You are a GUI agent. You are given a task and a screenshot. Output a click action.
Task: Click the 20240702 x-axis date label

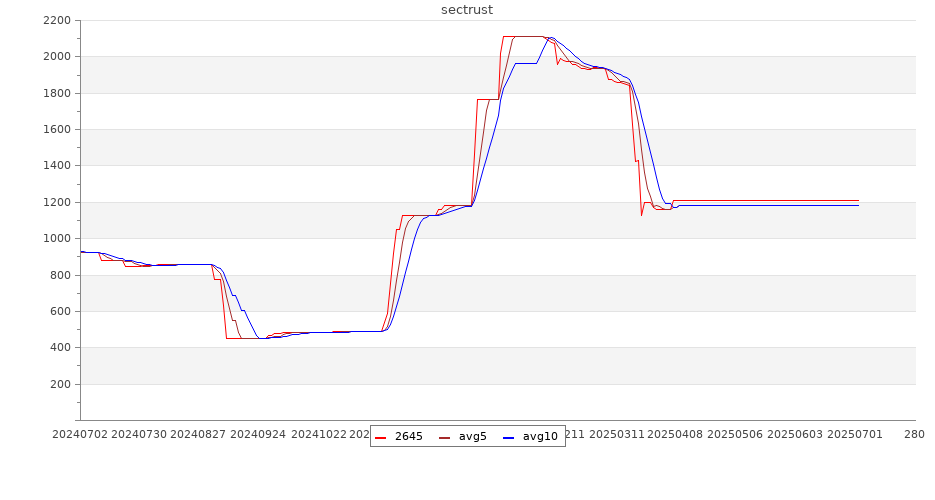[80, 435]
